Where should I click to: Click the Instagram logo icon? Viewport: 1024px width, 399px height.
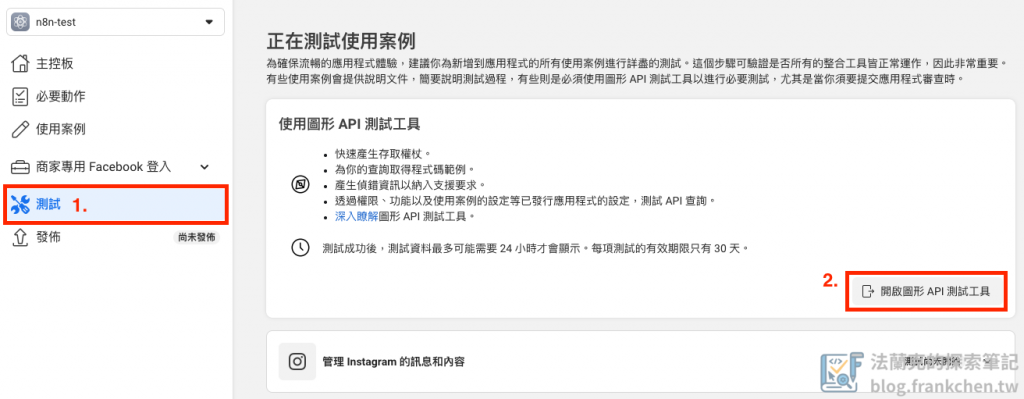(x=297, y=361)
